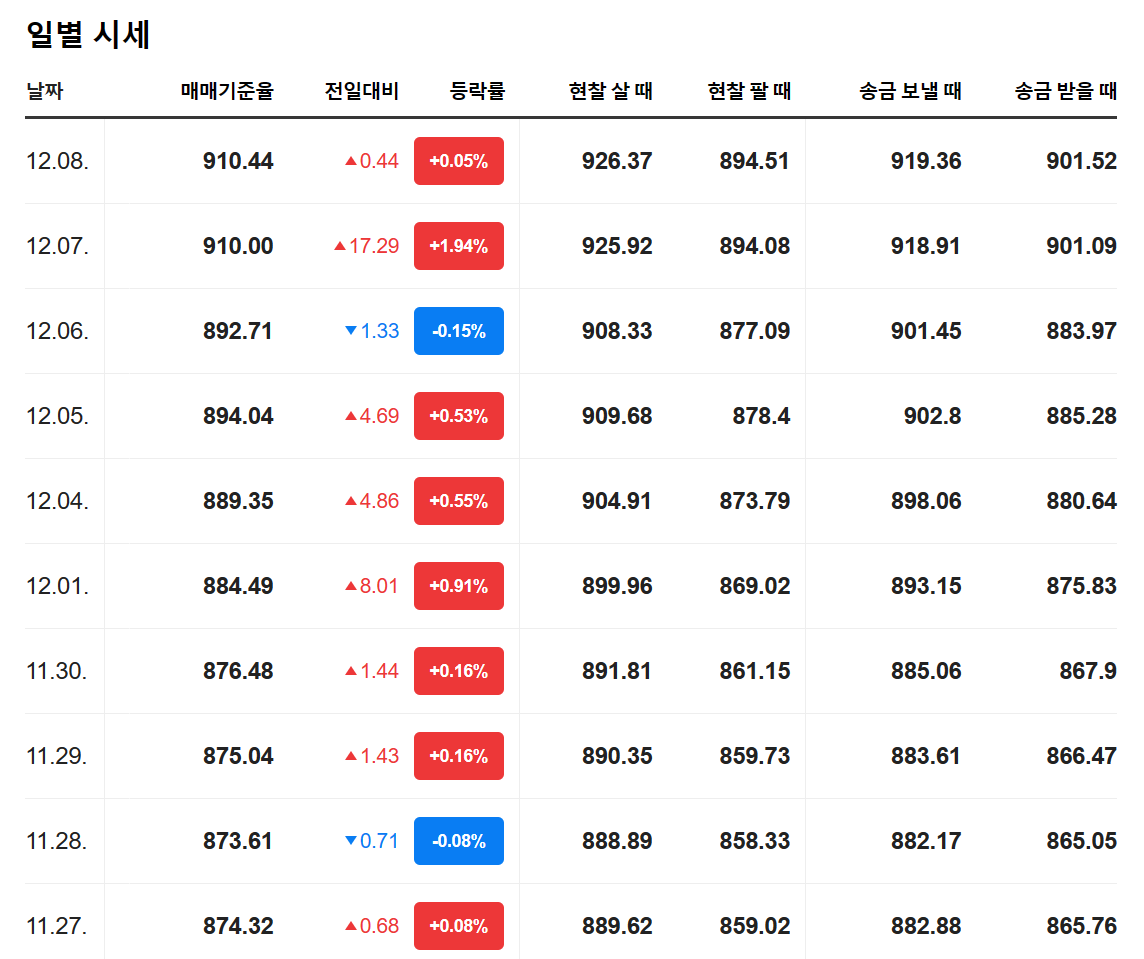This screenshot has width=1144, height=959.
Task: Click the +0.55% change badge
Action: (x=459, y=501)
